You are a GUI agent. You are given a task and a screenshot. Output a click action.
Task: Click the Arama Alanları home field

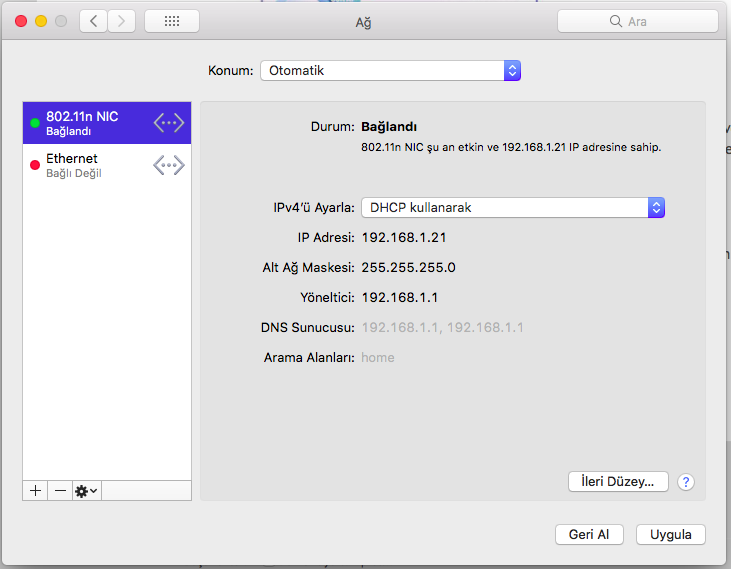click(x=378, y=357)
